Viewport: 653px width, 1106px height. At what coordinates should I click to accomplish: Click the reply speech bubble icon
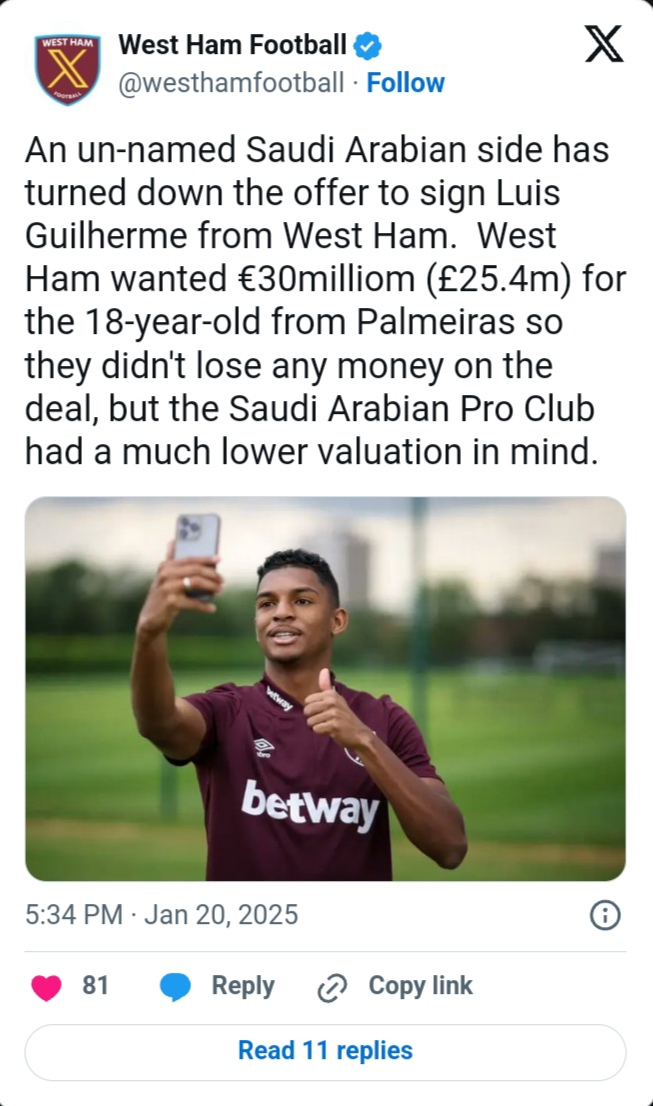(x=175, y=987)
